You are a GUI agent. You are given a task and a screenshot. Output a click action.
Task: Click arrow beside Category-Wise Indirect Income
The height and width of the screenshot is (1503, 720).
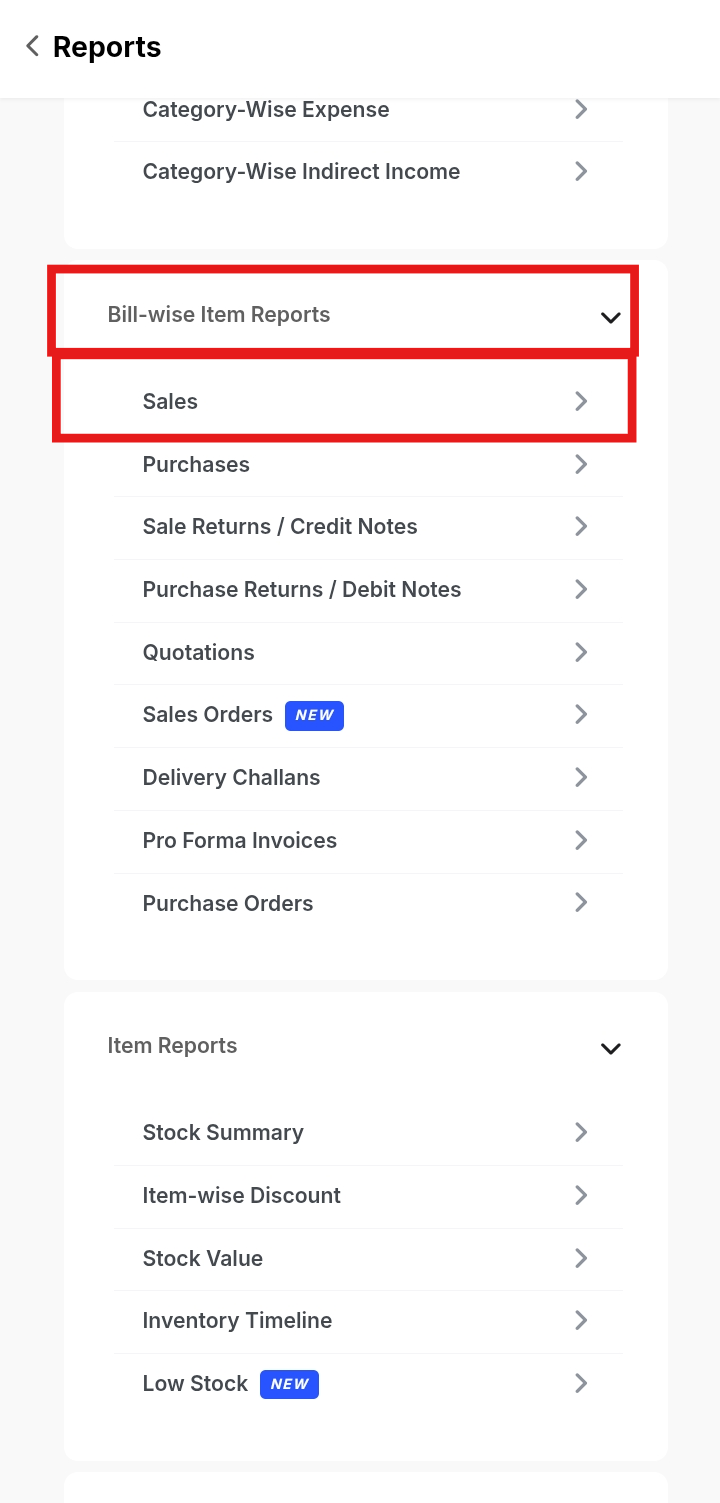pyautogui.click(x=581, y=171)
